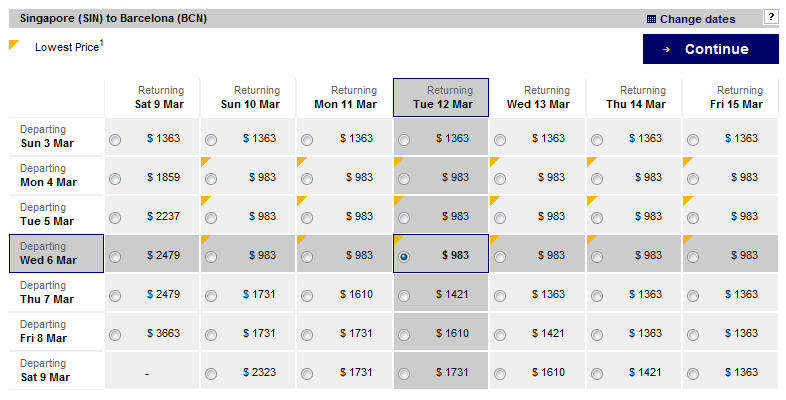The width and height of the screenshot is (786, 400).
Task: Click the Departing Sun 3 Mar row header
Action: [57, 137]
